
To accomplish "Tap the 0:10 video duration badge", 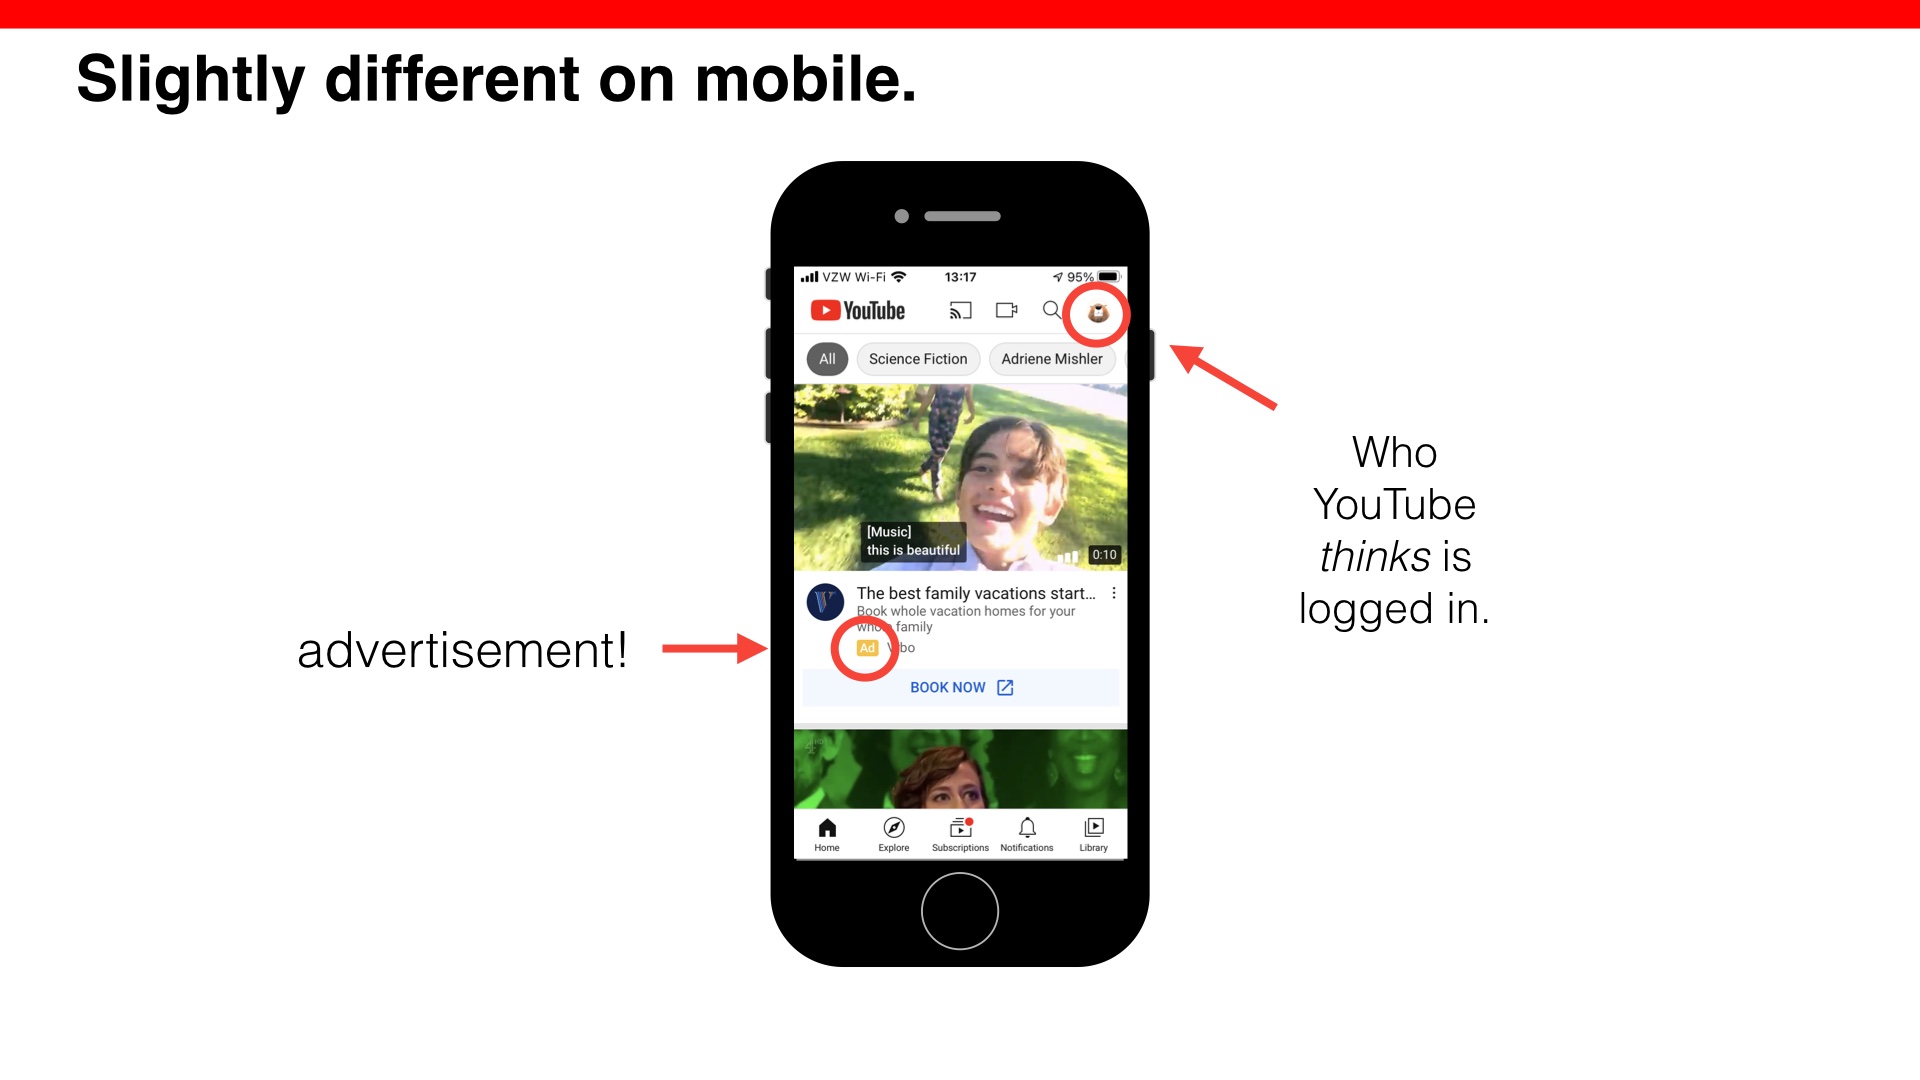I will 1105,555.
